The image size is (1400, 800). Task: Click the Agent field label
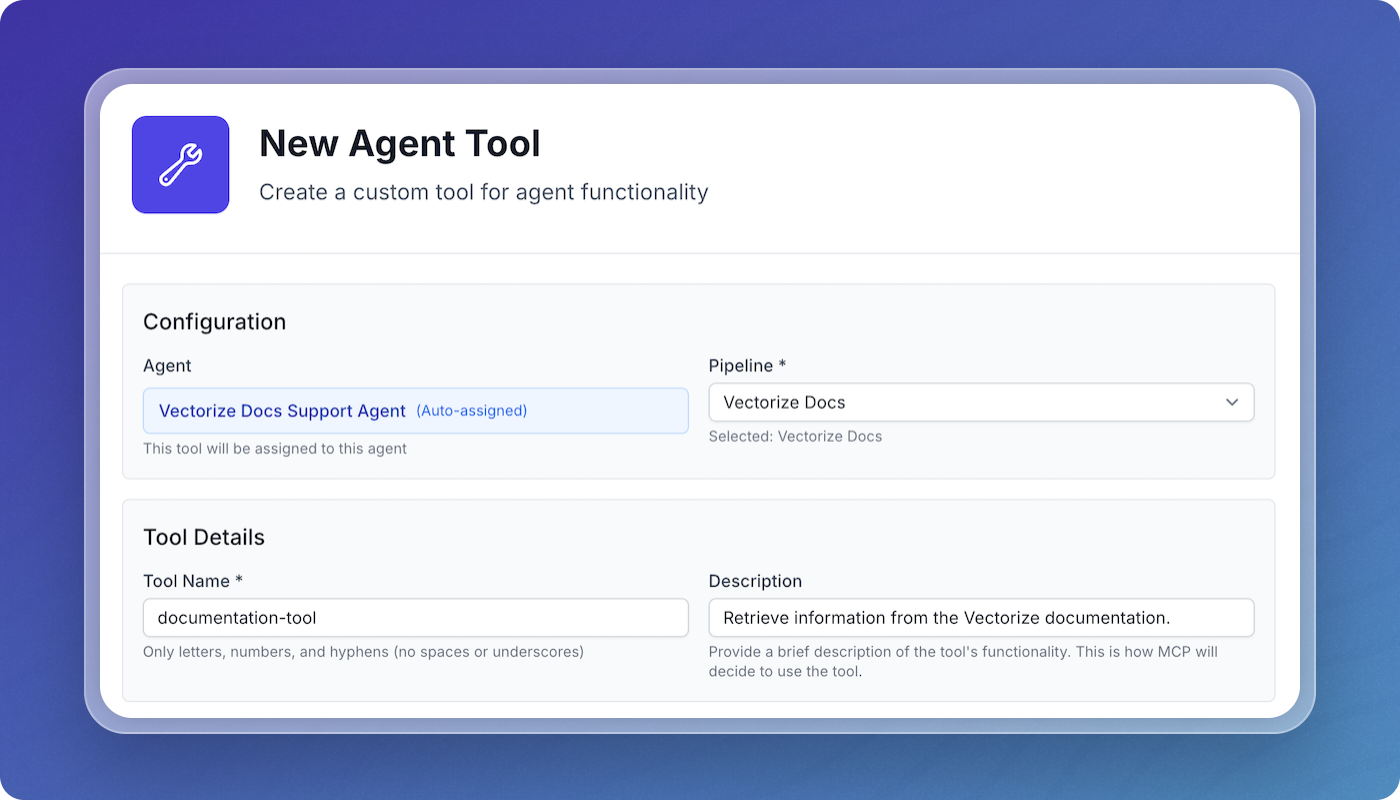167,366
